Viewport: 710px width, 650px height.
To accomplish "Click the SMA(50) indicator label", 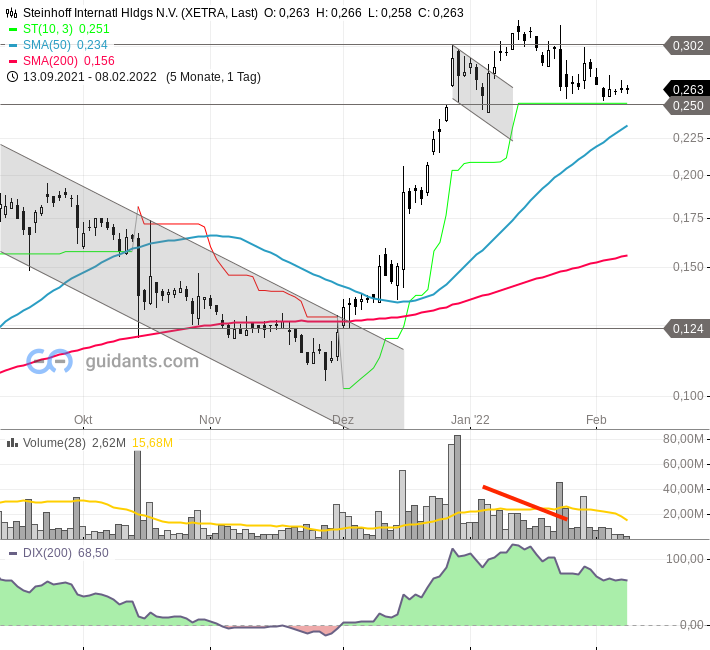I will (47, 45).
